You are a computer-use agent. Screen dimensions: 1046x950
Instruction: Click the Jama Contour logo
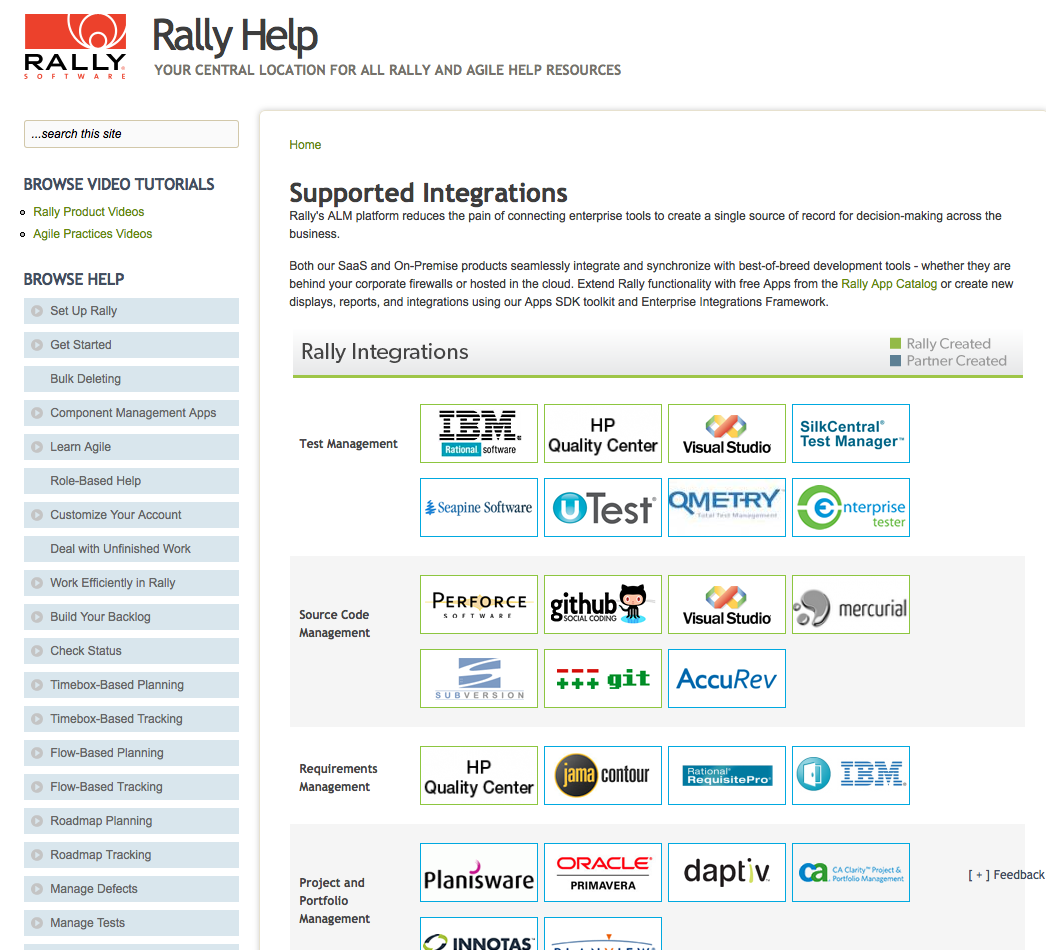[602, 776]
